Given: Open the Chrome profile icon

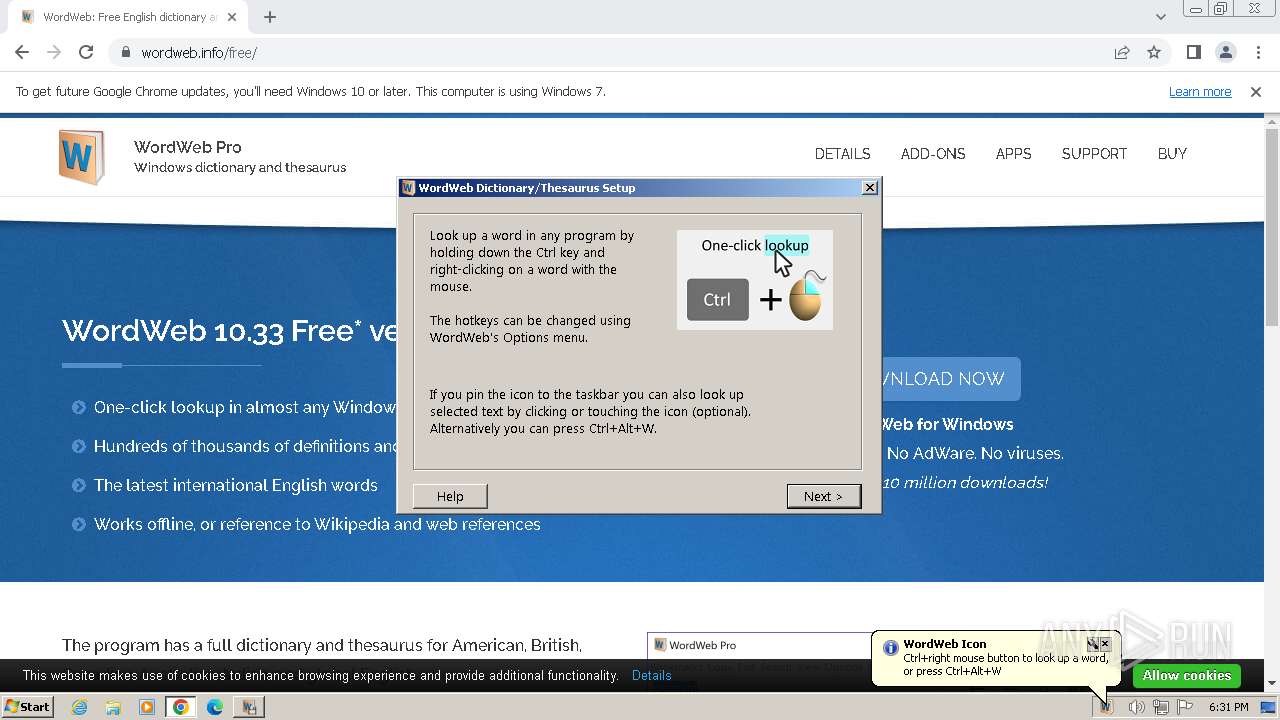Looking at the screenshot, I should pyautogui.click(x=1226, y=53).
